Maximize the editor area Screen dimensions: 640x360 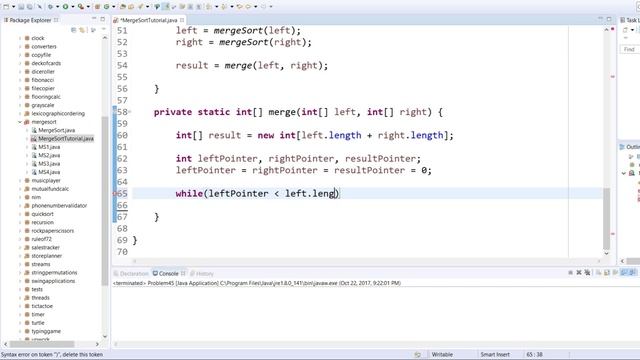pos(609,19)
